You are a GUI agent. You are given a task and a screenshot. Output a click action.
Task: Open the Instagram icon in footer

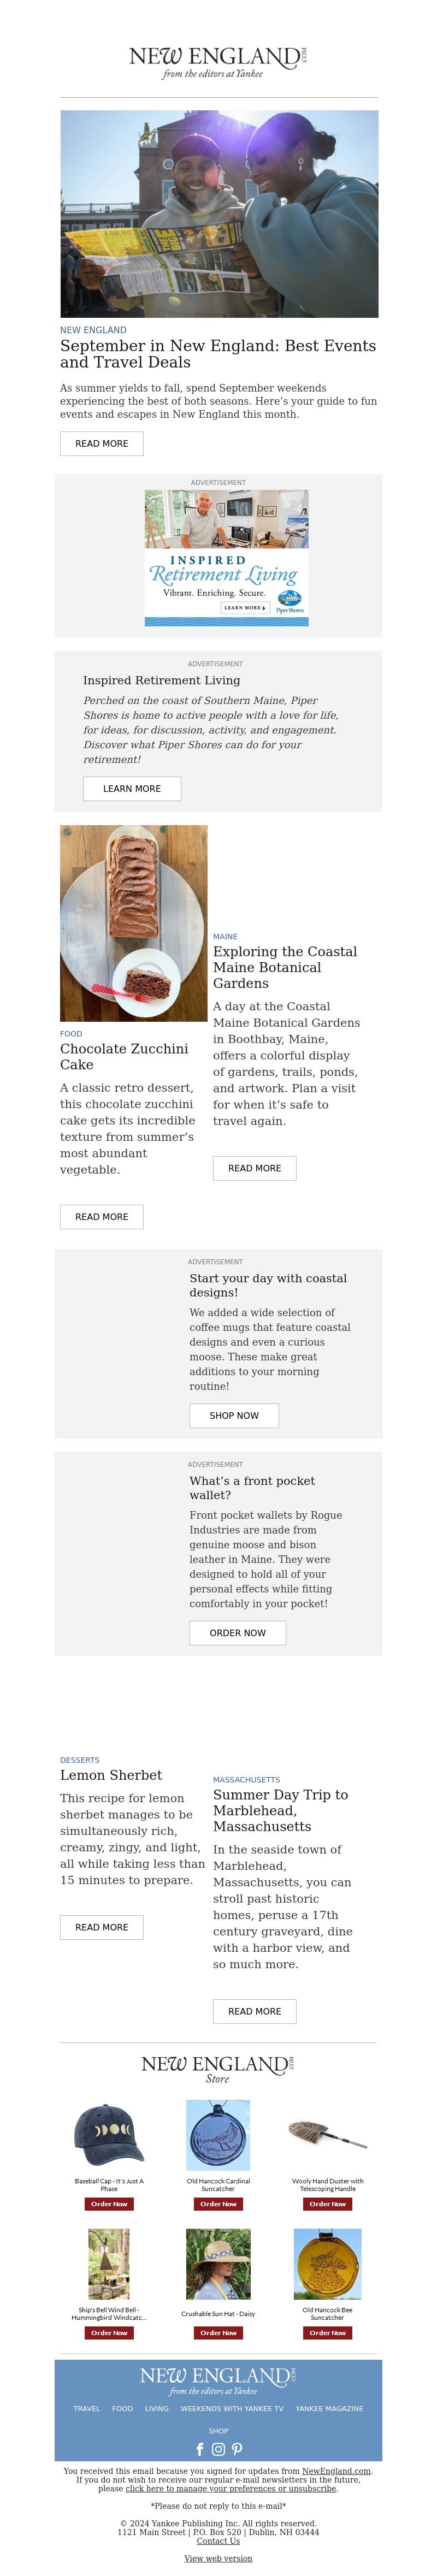pyautogui.click(x=218, y=2449)
